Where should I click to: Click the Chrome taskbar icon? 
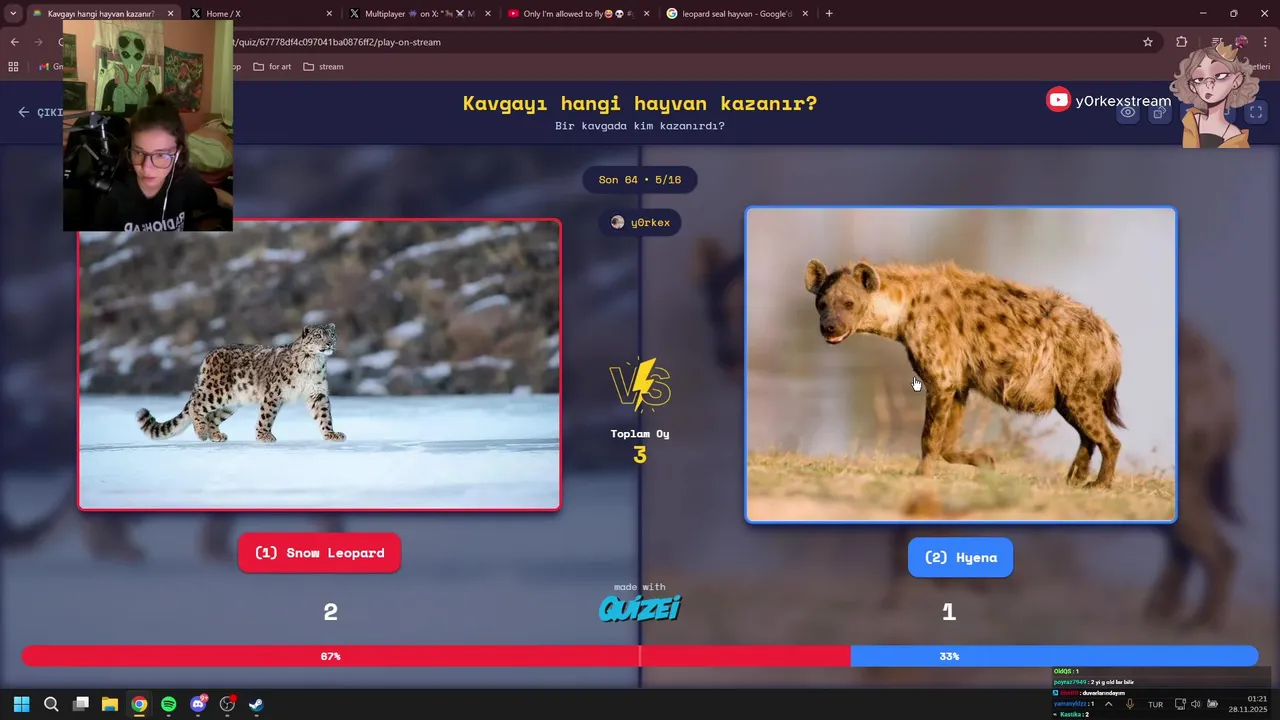tap(139, 704)
